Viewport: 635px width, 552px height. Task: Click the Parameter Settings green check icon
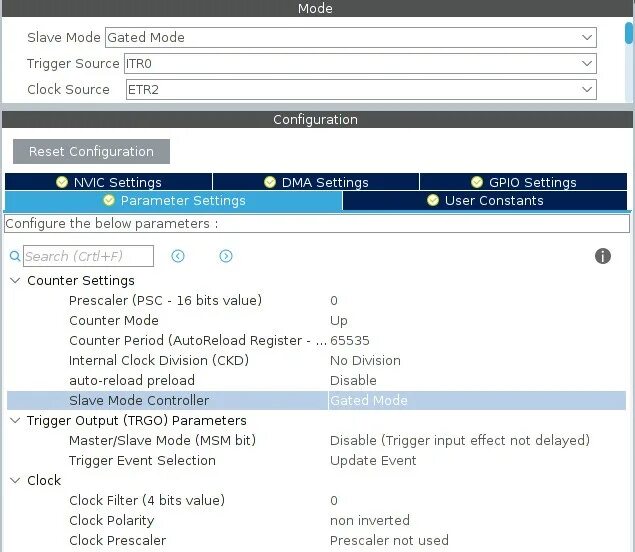point(109,200)
